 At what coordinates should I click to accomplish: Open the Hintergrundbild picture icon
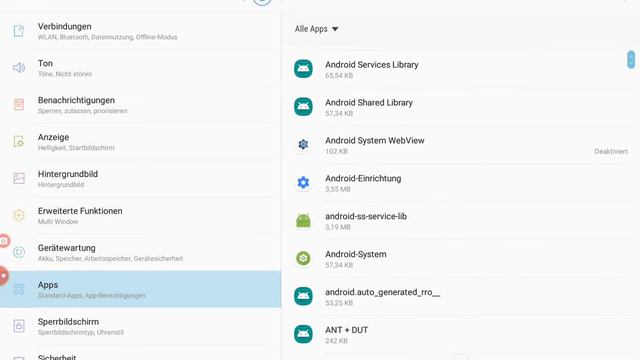coord(19,178)
